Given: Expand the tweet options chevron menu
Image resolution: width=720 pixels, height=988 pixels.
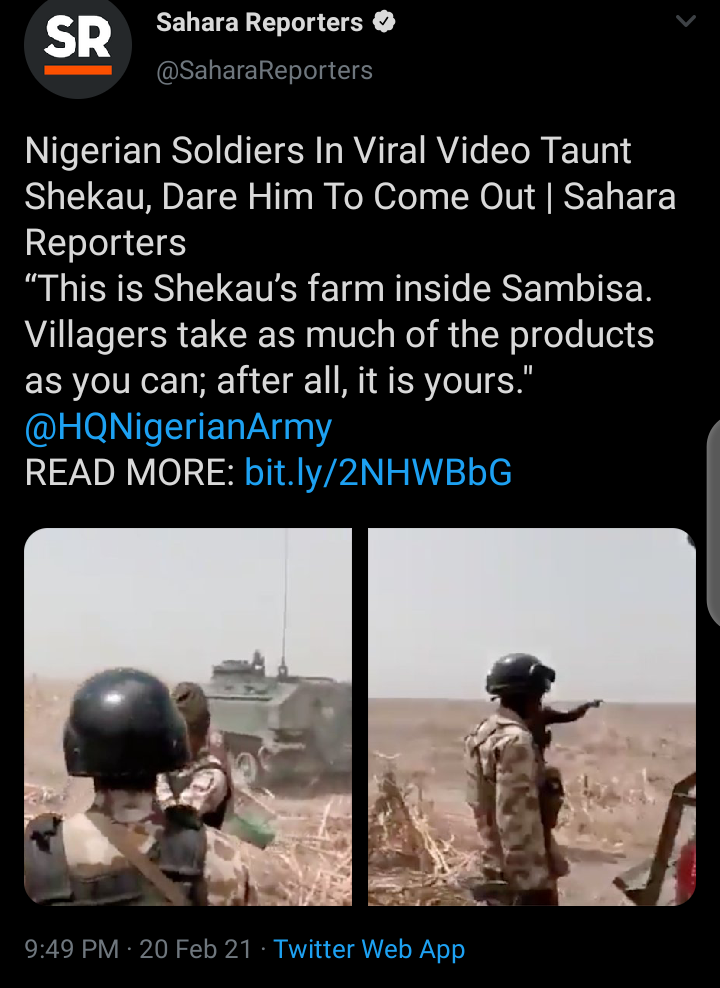Looking at the screenshot, I should tap(685, 21).
